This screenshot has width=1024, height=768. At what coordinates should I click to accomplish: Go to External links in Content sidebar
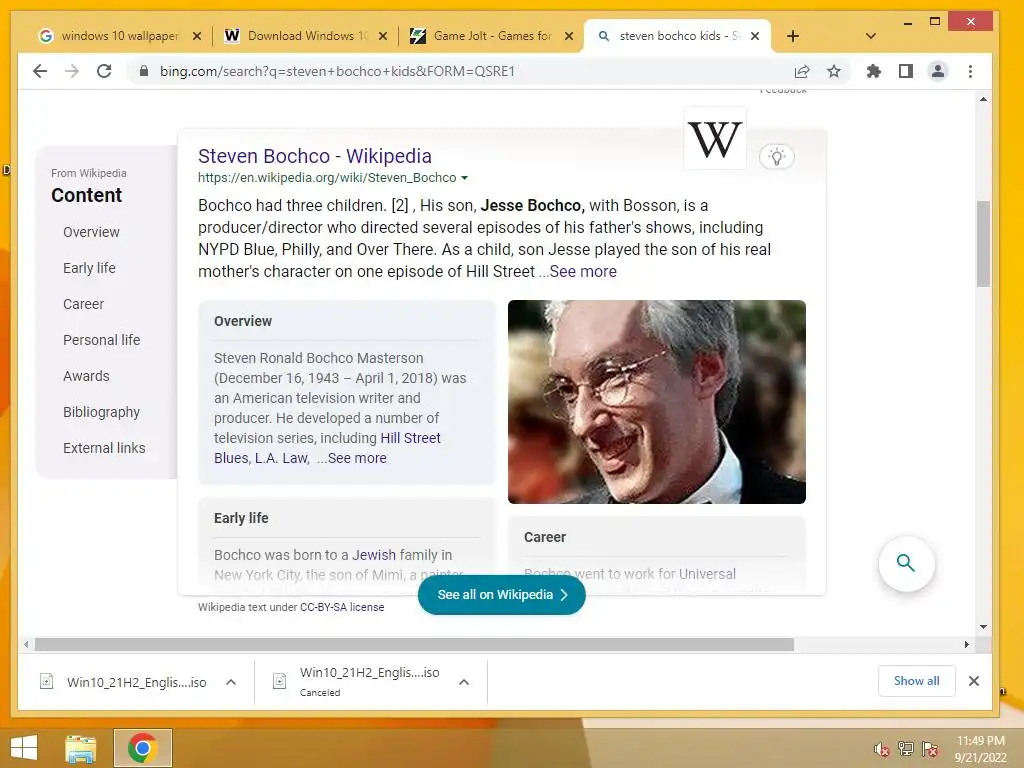(x=104, y=448)
